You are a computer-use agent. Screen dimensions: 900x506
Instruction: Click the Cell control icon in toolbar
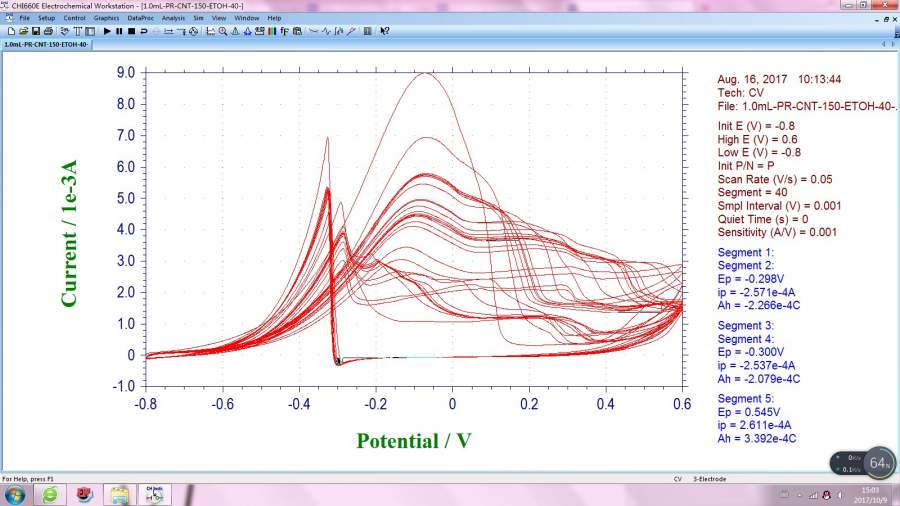tap(194, 31)
